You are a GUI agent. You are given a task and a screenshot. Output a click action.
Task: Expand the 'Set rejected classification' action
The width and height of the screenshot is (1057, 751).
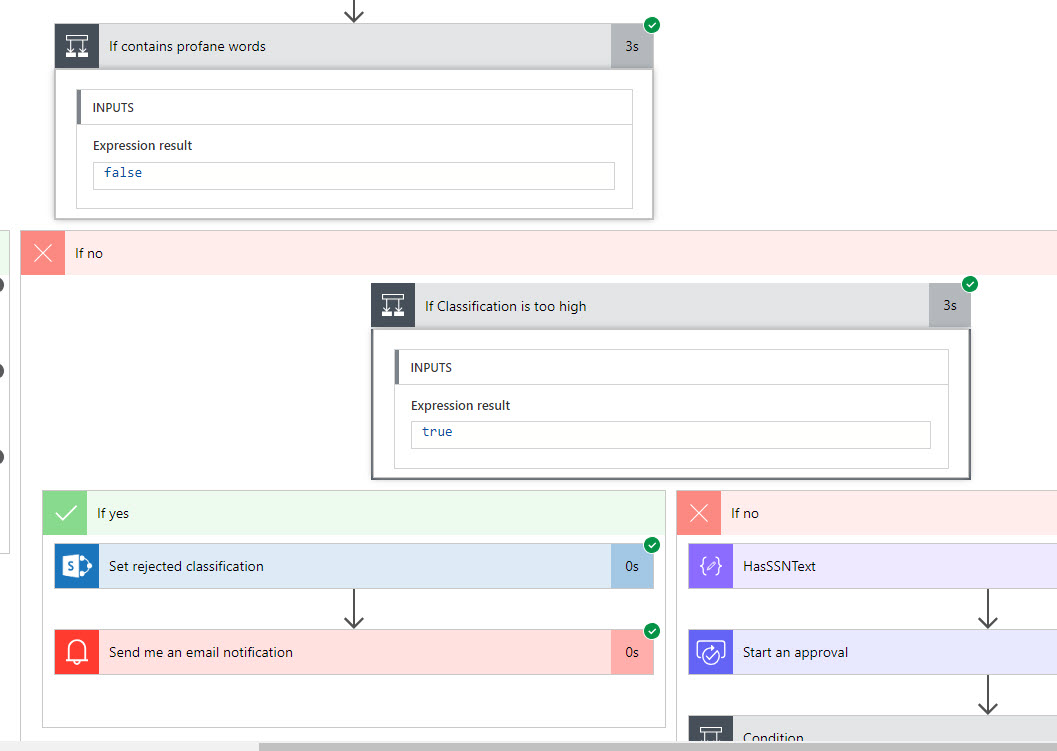tap(350, 566)
